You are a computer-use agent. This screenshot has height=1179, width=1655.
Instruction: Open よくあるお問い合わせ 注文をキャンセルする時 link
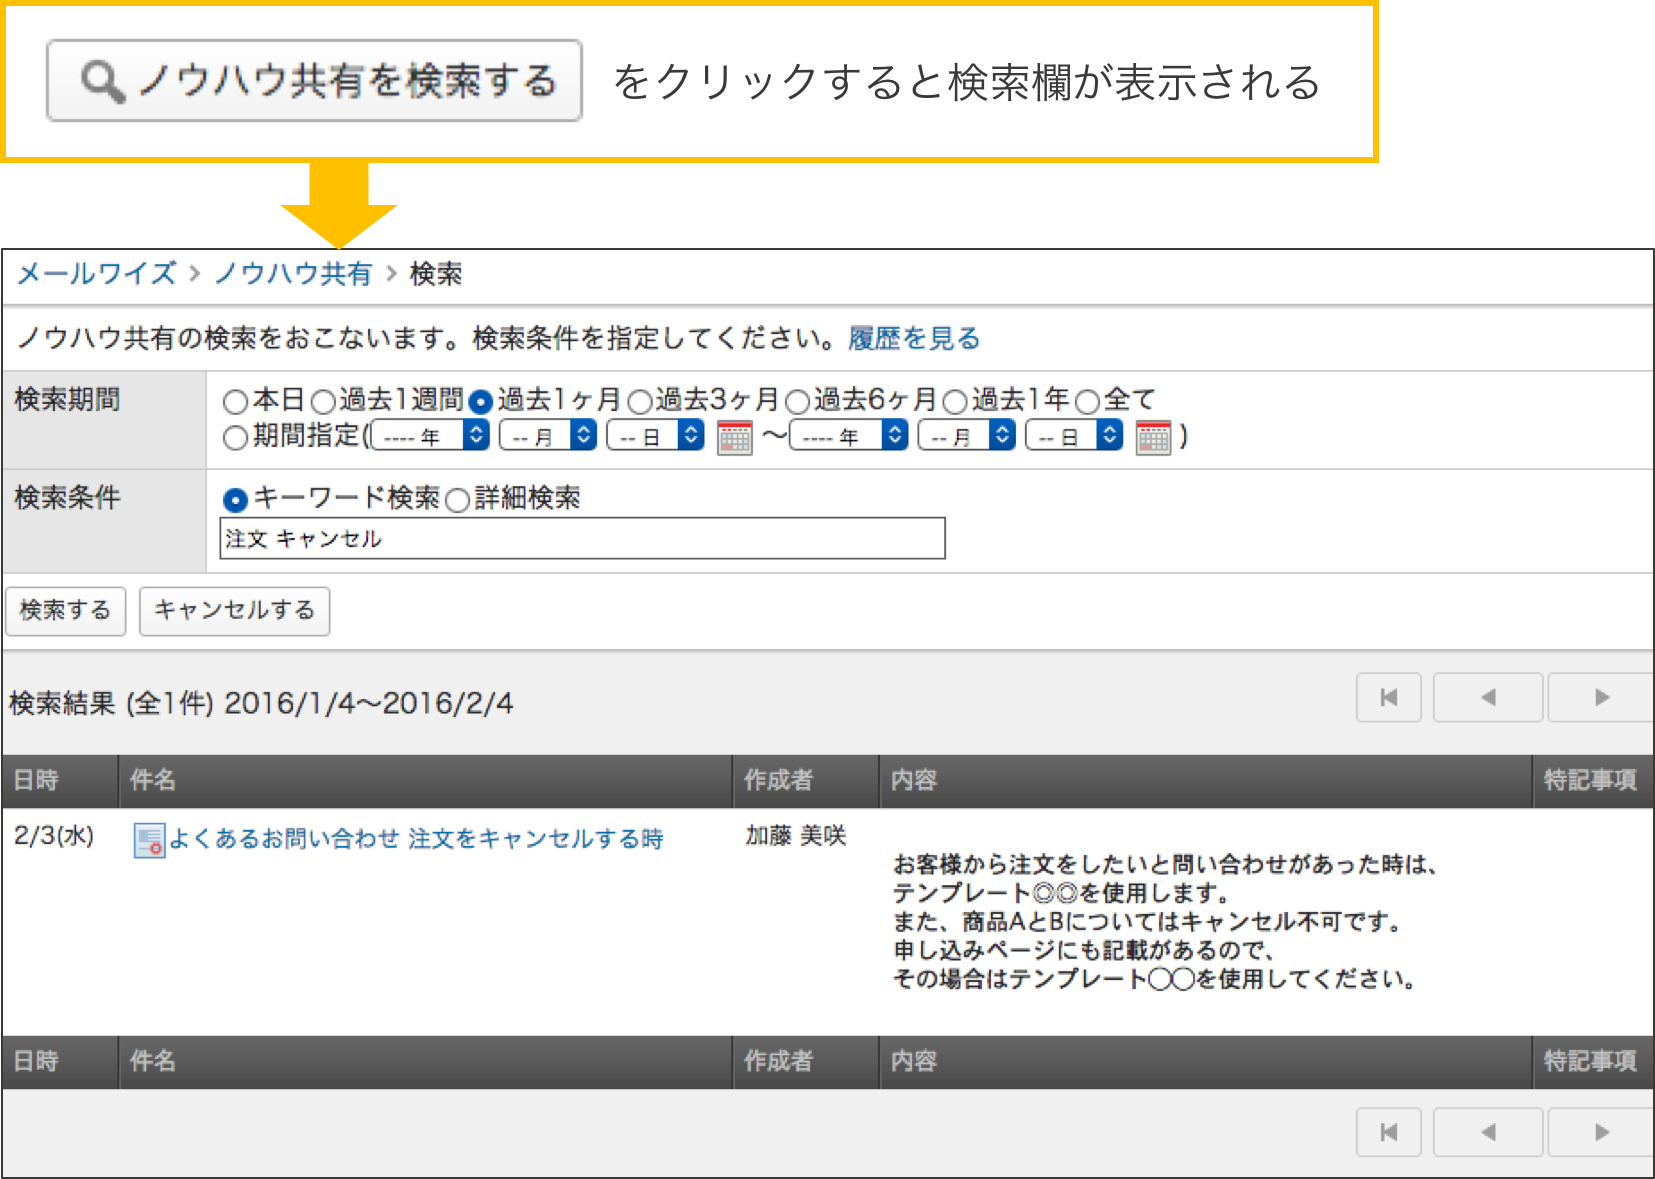(x=416, y=839)
